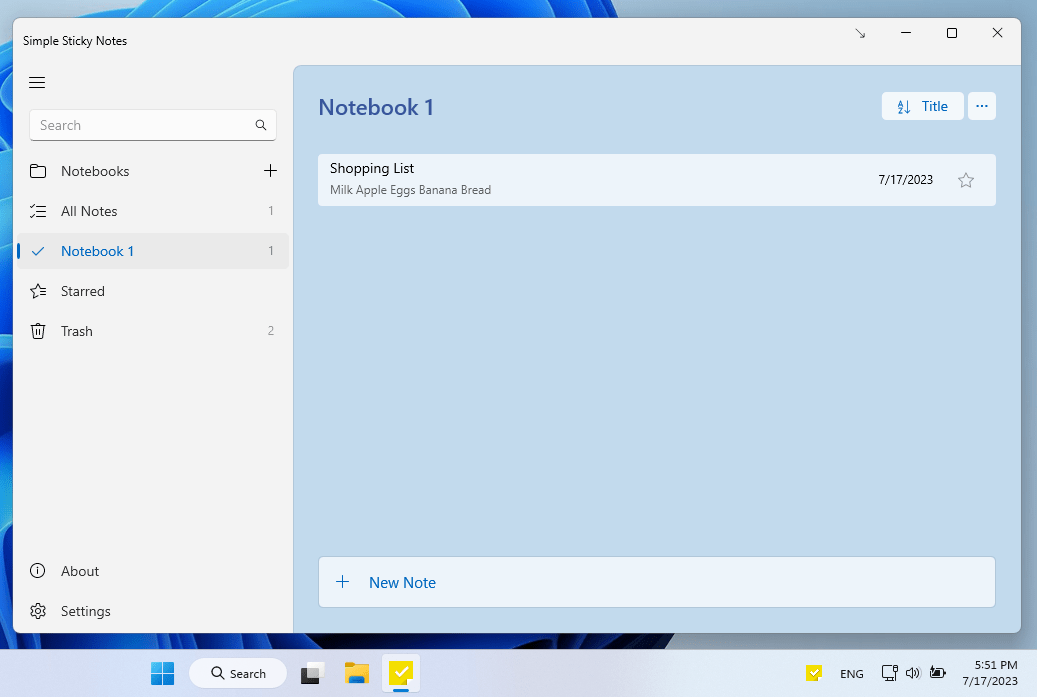Click into the Search input field
The image size is (1037, 697).
click(x=140, y=125)
